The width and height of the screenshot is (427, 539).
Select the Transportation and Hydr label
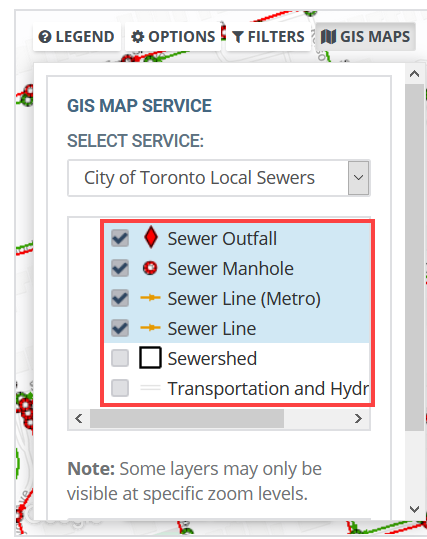(x=268, y=388)
